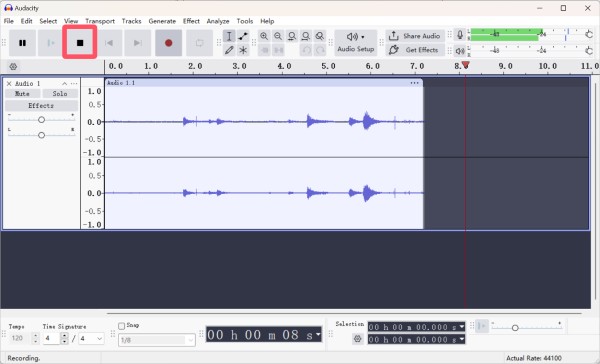The image size is (600, 364).
Task: Close the Audio 1 track
Action: (x=9, y=83)
